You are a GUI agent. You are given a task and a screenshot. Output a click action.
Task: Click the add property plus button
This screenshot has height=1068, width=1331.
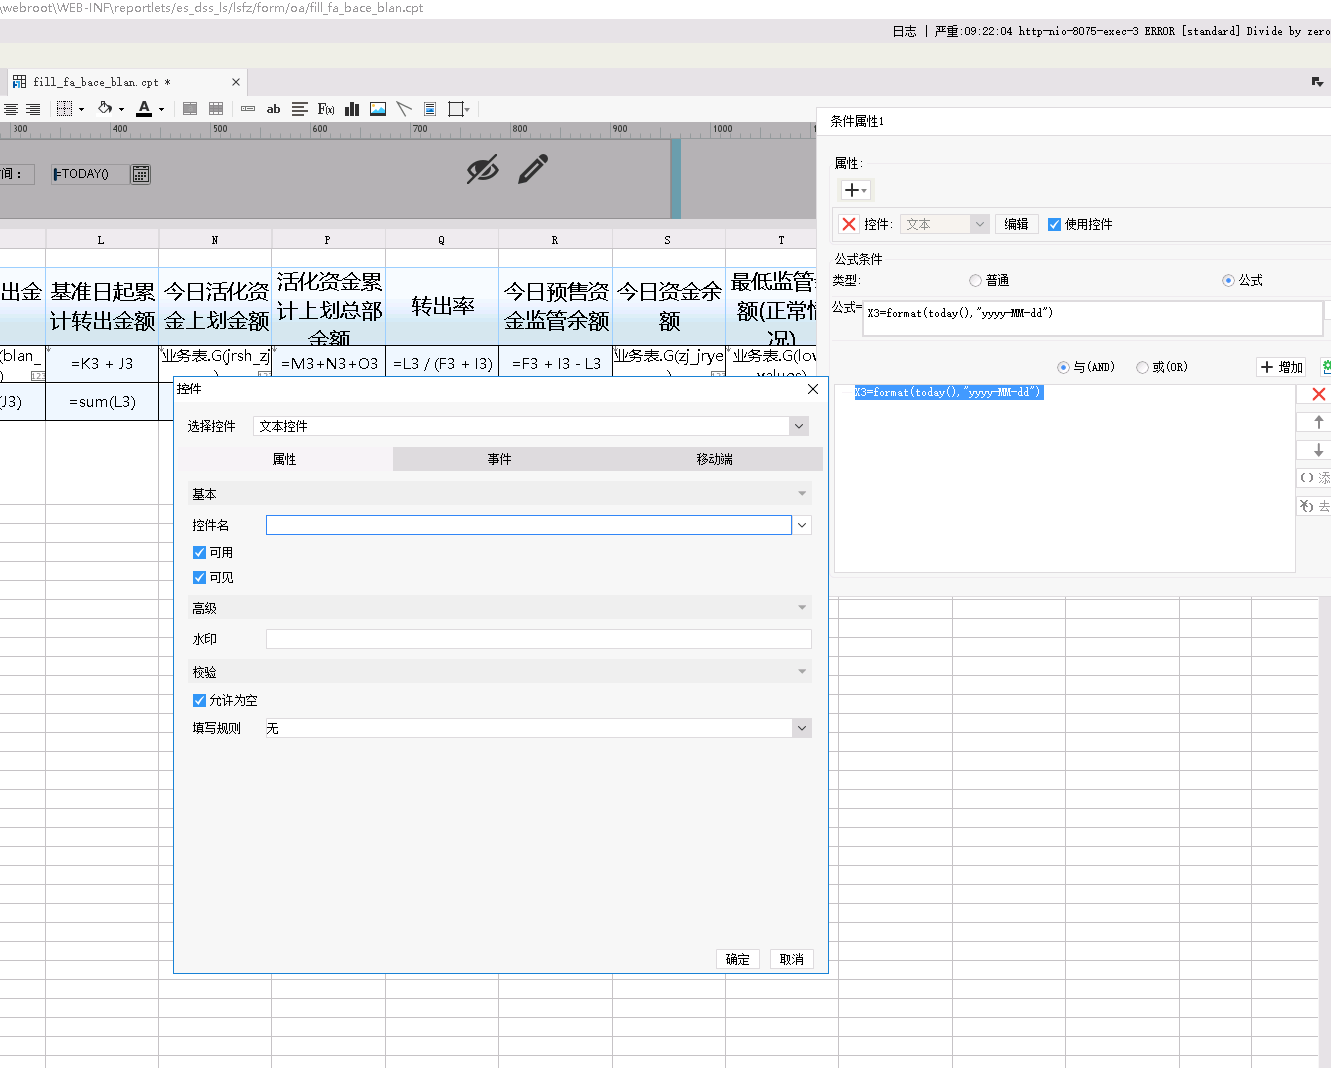click(856, 190)
